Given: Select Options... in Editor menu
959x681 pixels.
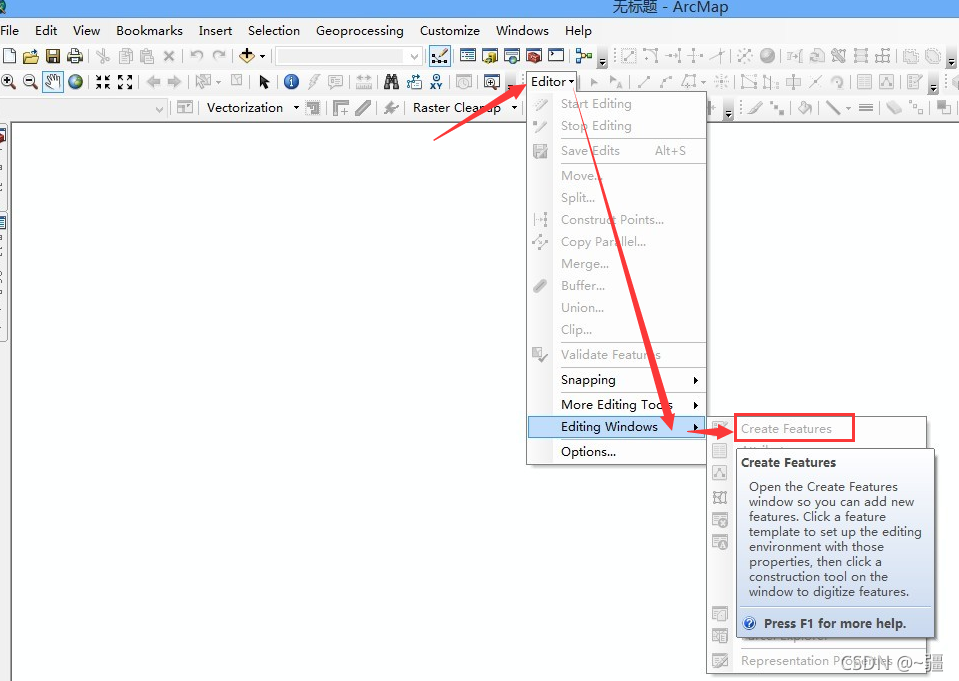Looking at the screenshot, I should [616, 452].
